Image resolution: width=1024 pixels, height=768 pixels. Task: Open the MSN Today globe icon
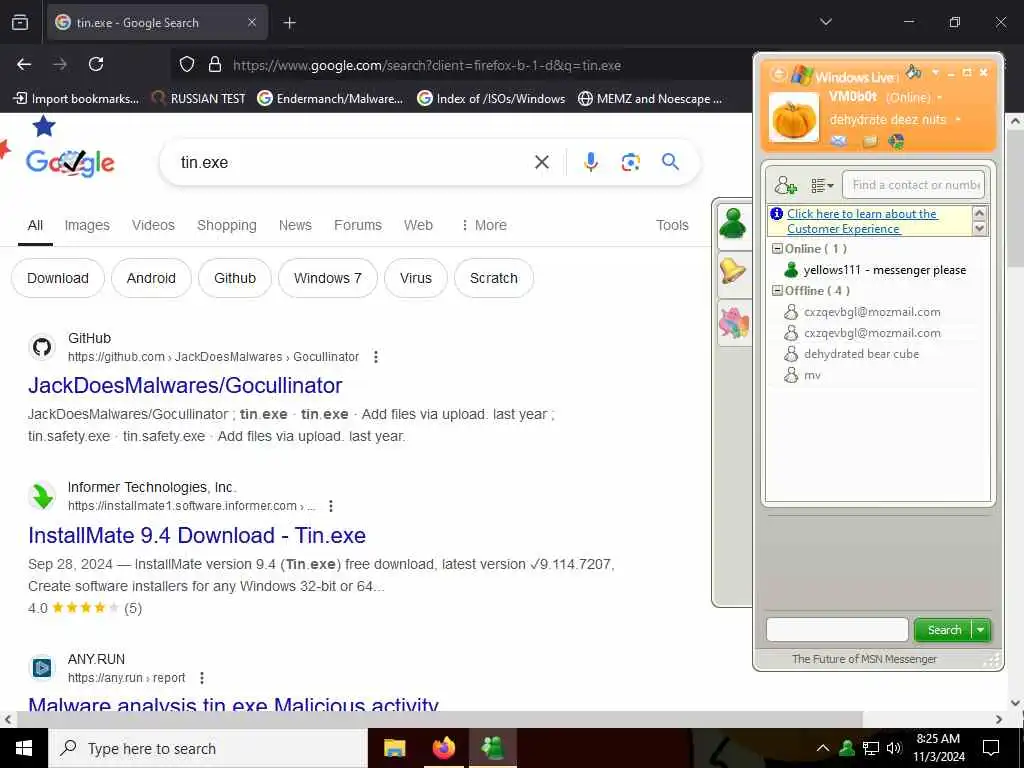click(897, 141)
